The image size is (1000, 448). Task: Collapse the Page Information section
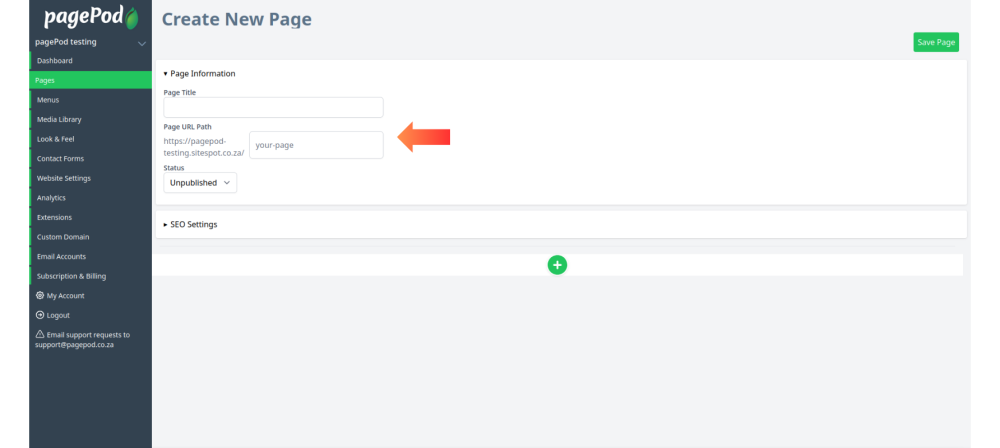click(x=200, y=73)
